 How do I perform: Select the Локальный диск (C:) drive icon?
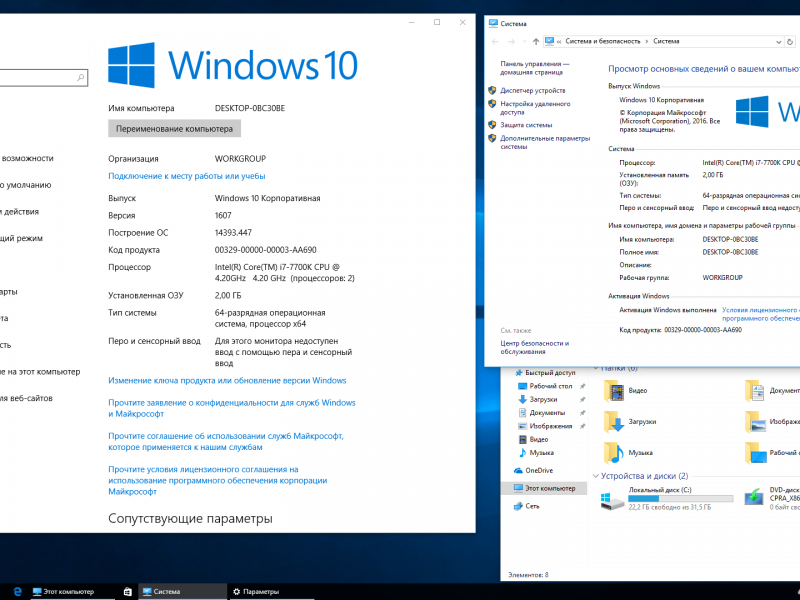pyautogui.click(x=612, y=499)
